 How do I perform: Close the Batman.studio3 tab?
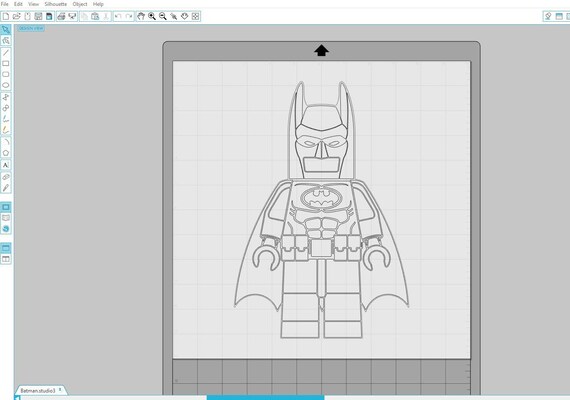pyautogui.click(x=60, y=390)
